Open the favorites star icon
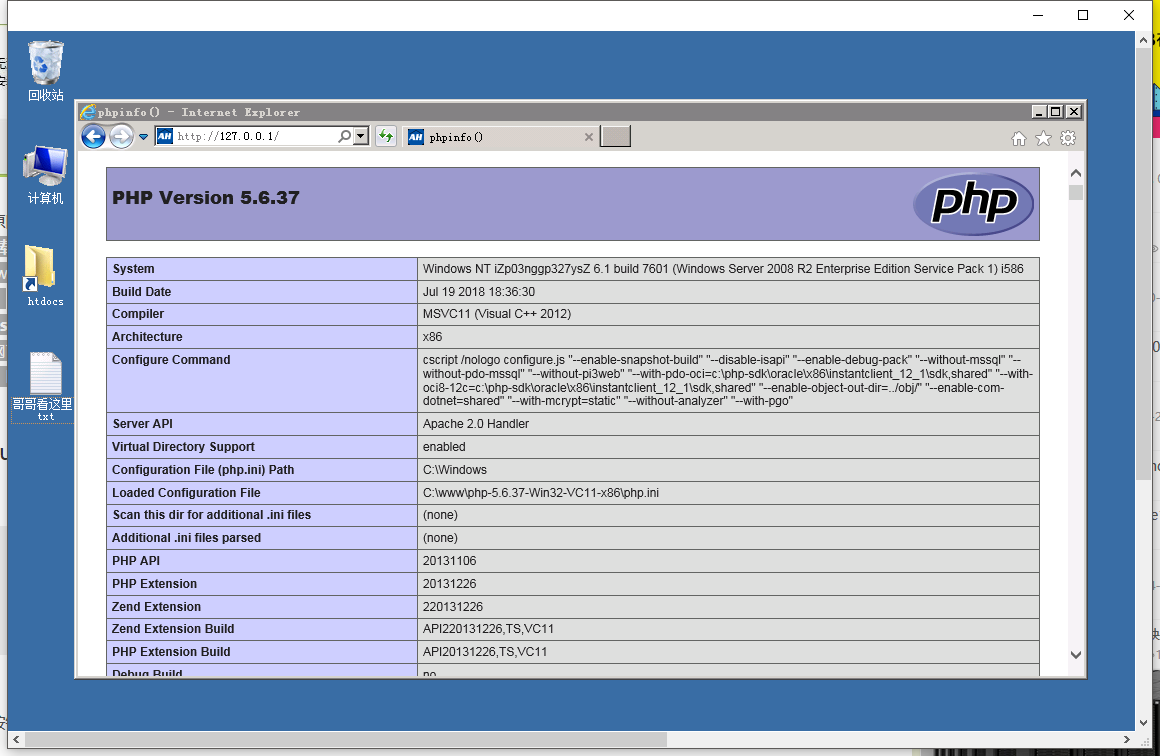Screen dimensions: 1160x756 (x=1043, y=138)
